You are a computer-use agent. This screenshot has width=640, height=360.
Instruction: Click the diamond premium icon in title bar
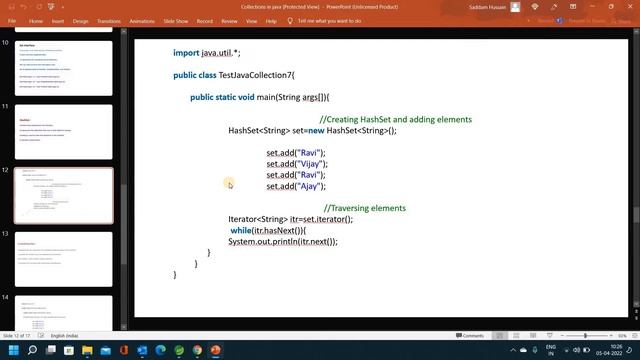click(x=535, y=7)
